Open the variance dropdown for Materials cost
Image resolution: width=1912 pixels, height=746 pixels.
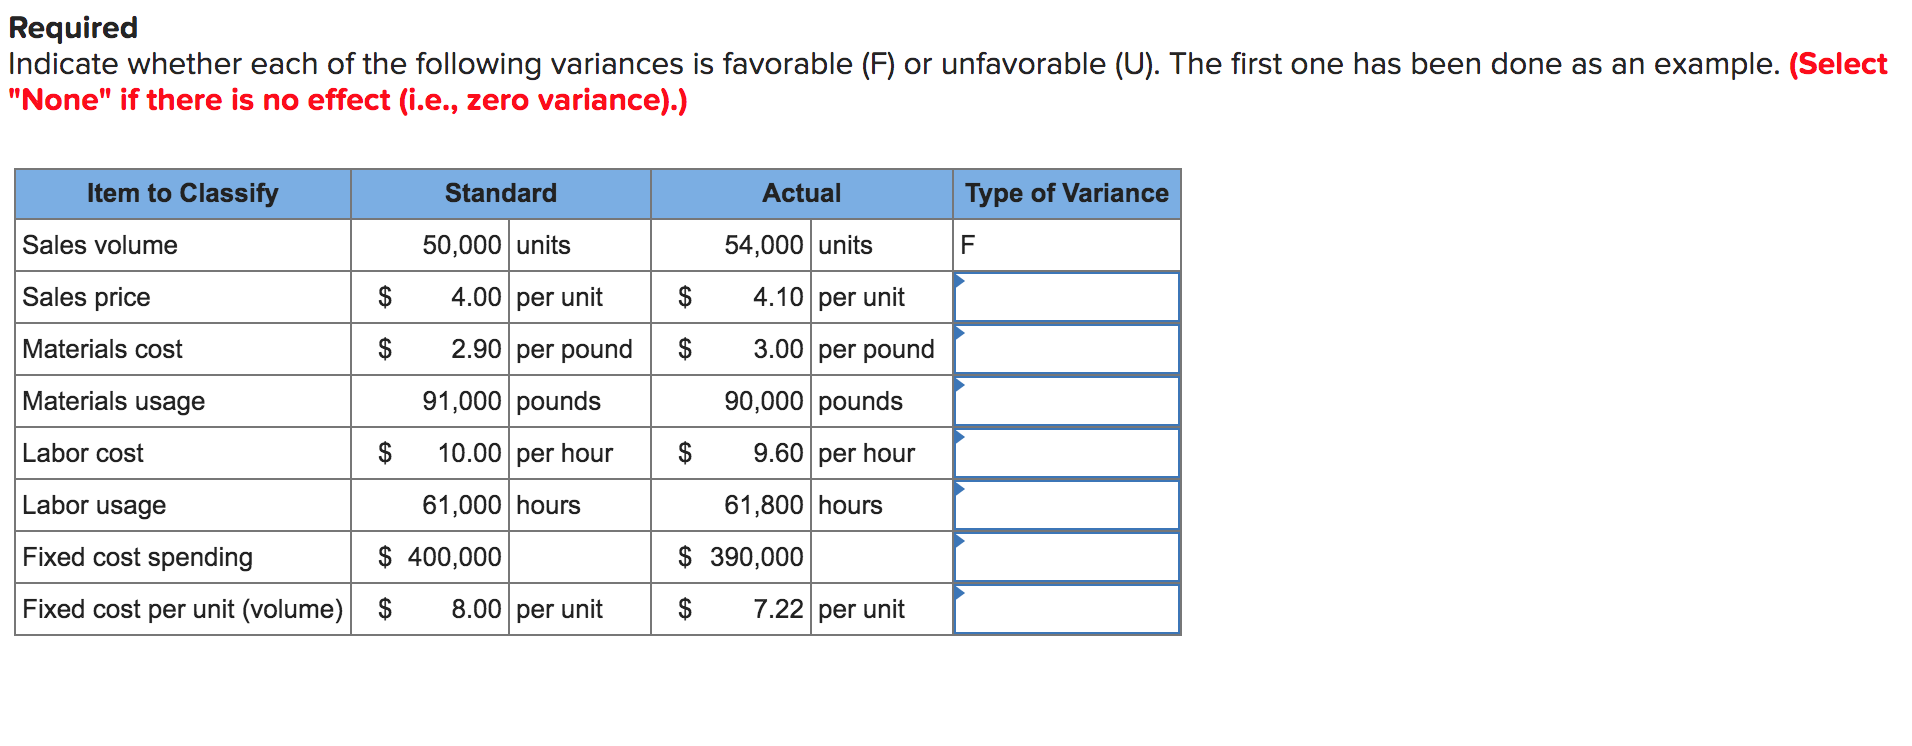[x=1065, y=348]
